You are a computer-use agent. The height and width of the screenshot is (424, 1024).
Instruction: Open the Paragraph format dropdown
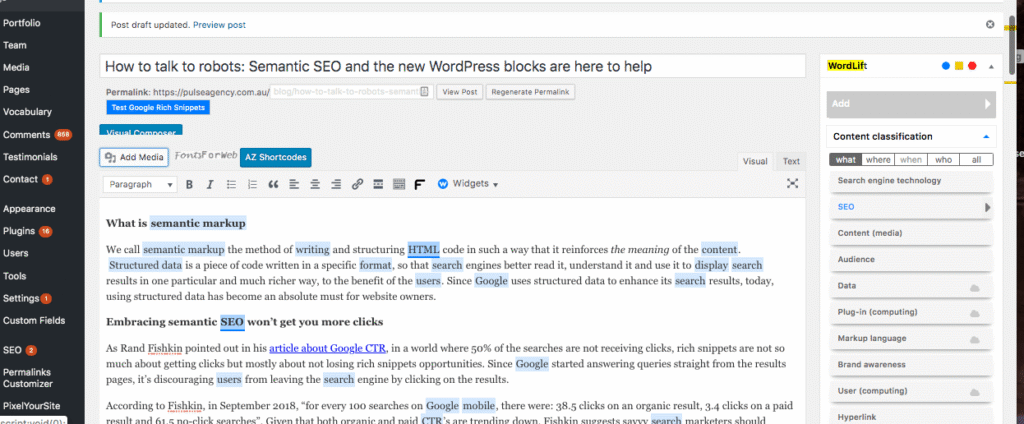[140, 184]
